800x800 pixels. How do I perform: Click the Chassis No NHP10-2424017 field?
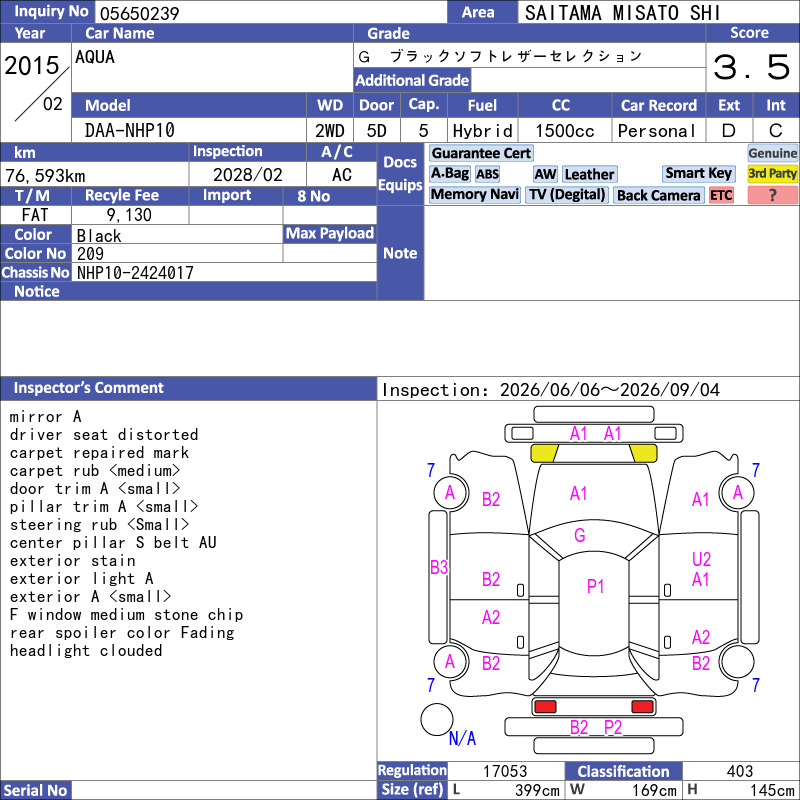point(224,272)
